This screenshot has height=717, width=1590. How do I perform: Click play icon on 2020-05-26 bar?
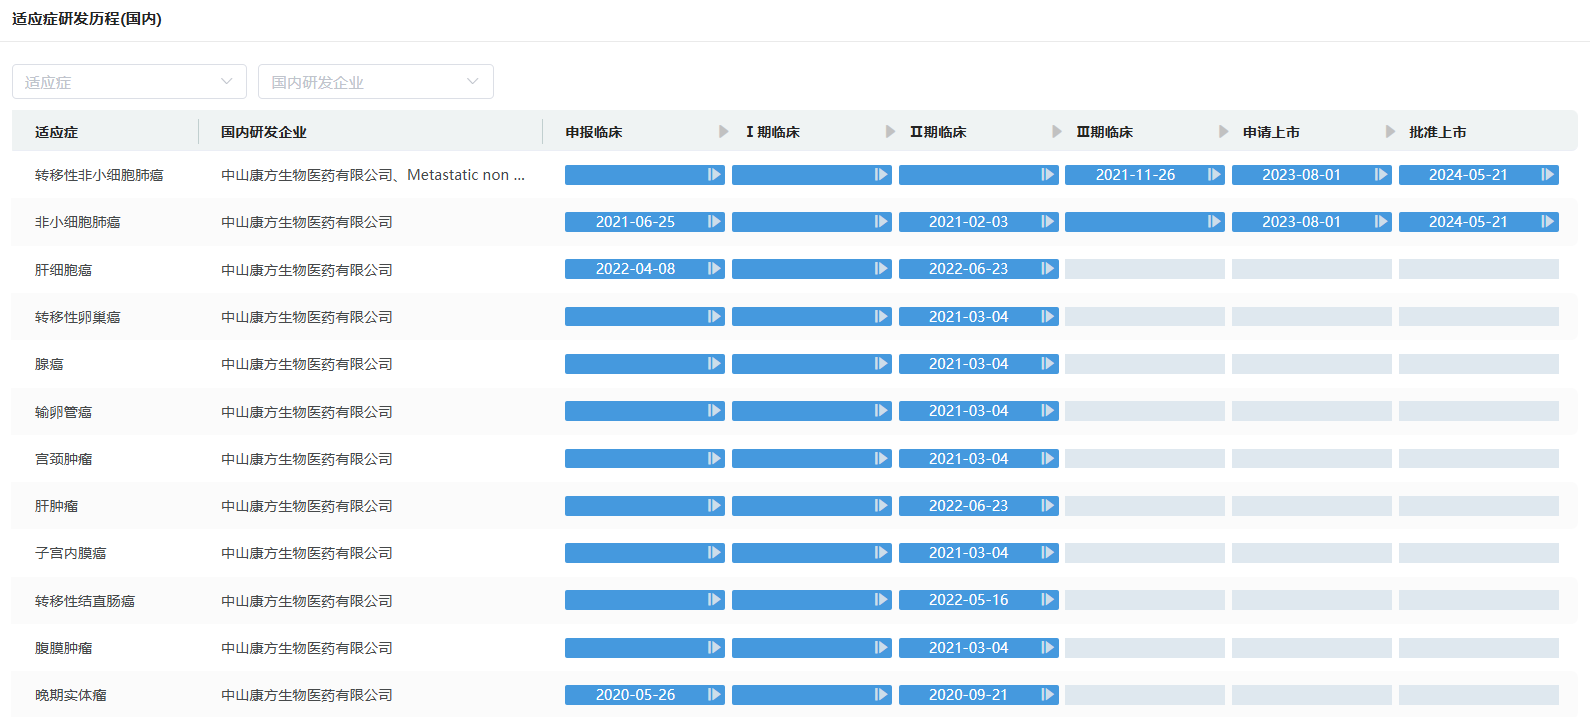(714, 695)
